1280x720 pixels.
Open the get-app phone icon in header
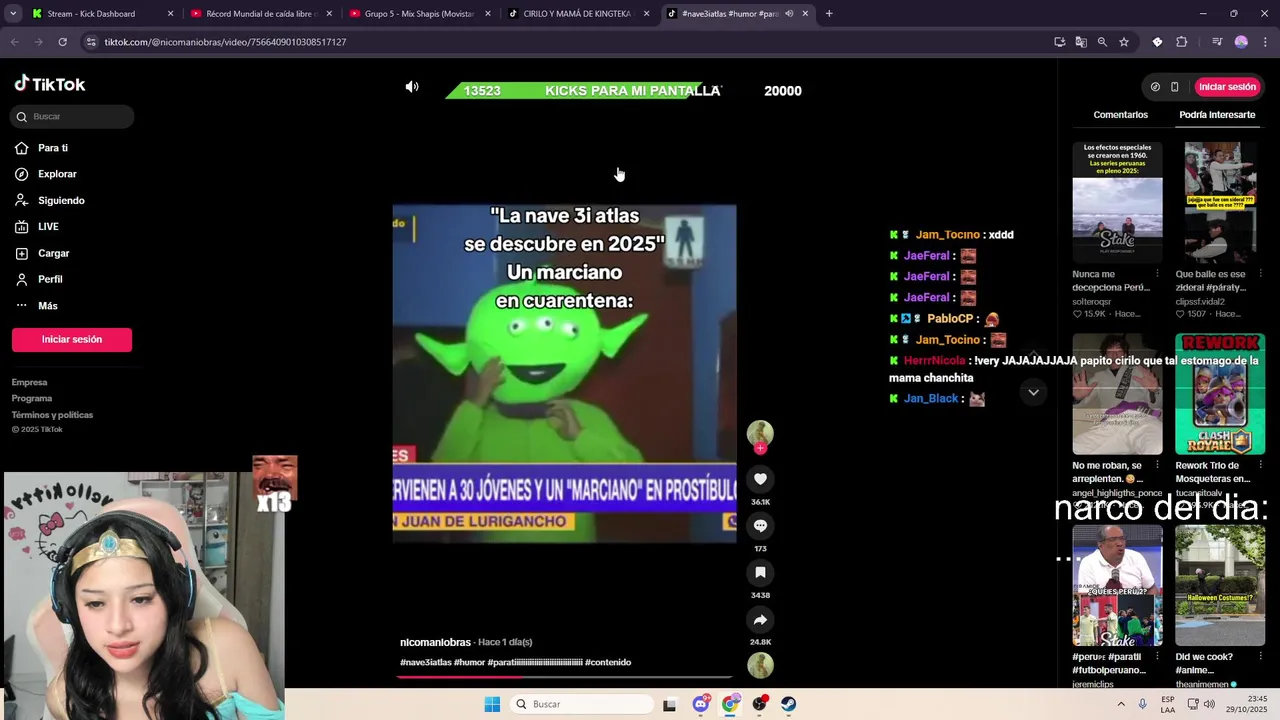pyautogui.click(x=1175, y=87)
